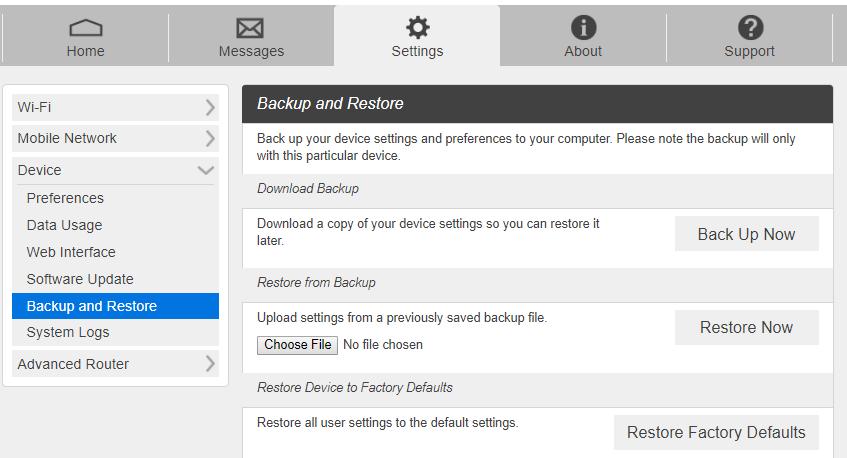The width and height of the screenshot is (847, 458).
Task: Open the About info icon
Action: [583, 27]
